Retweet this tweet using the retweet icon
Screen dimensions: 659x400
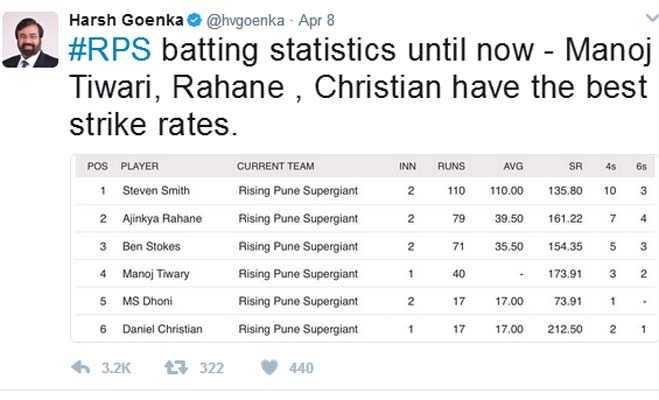(176, 368)
